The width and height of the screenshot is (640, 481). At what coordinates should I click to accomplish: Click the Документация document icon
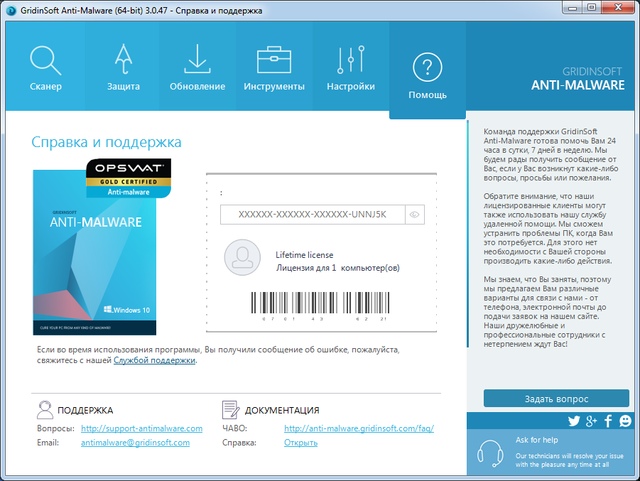click(x=230, y=410)
